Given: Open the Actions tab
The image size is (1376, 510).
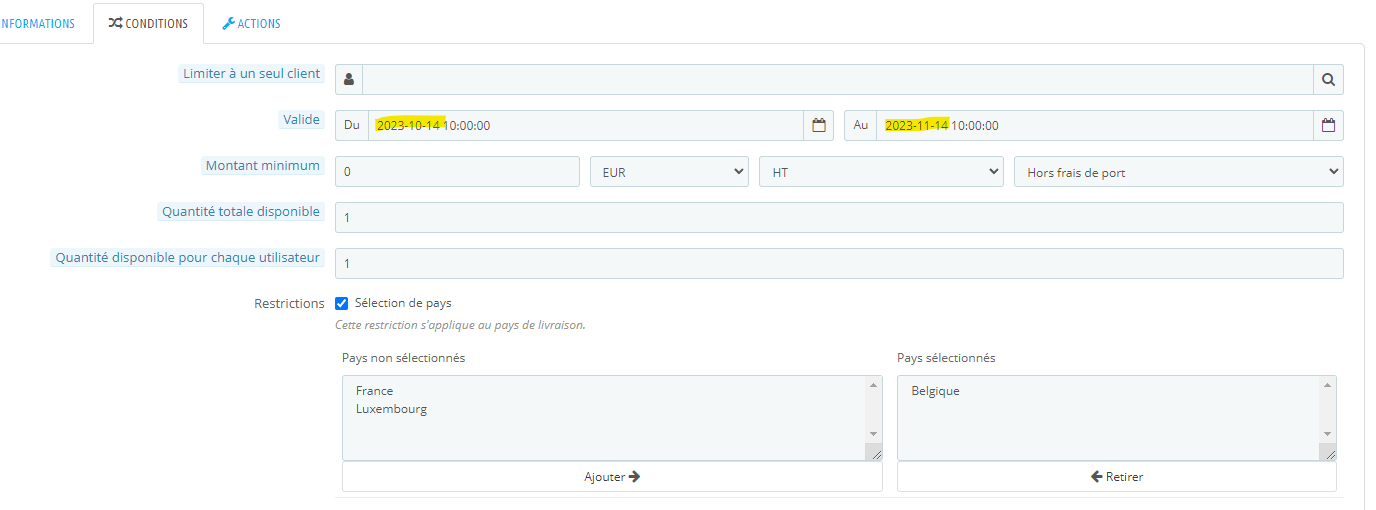Looking at the screenshot, I should (x=251, y=23).
